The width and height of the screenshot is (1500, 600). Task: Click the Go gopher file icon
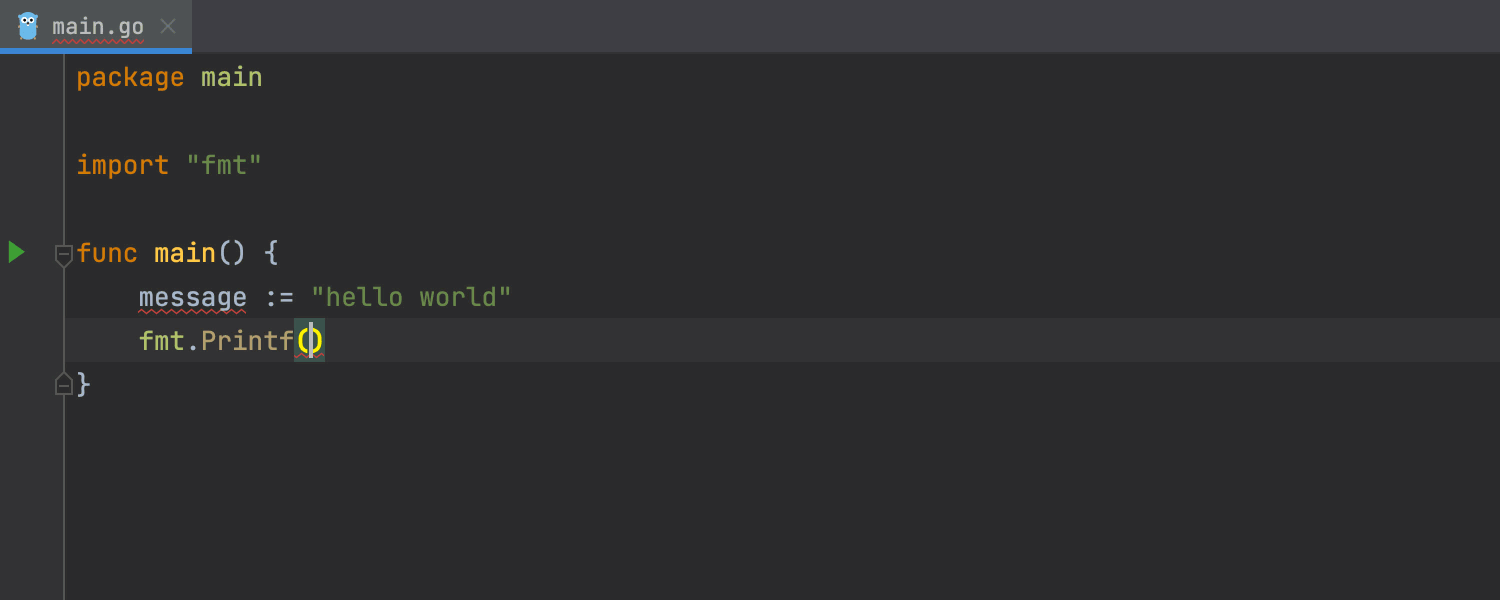28,26
